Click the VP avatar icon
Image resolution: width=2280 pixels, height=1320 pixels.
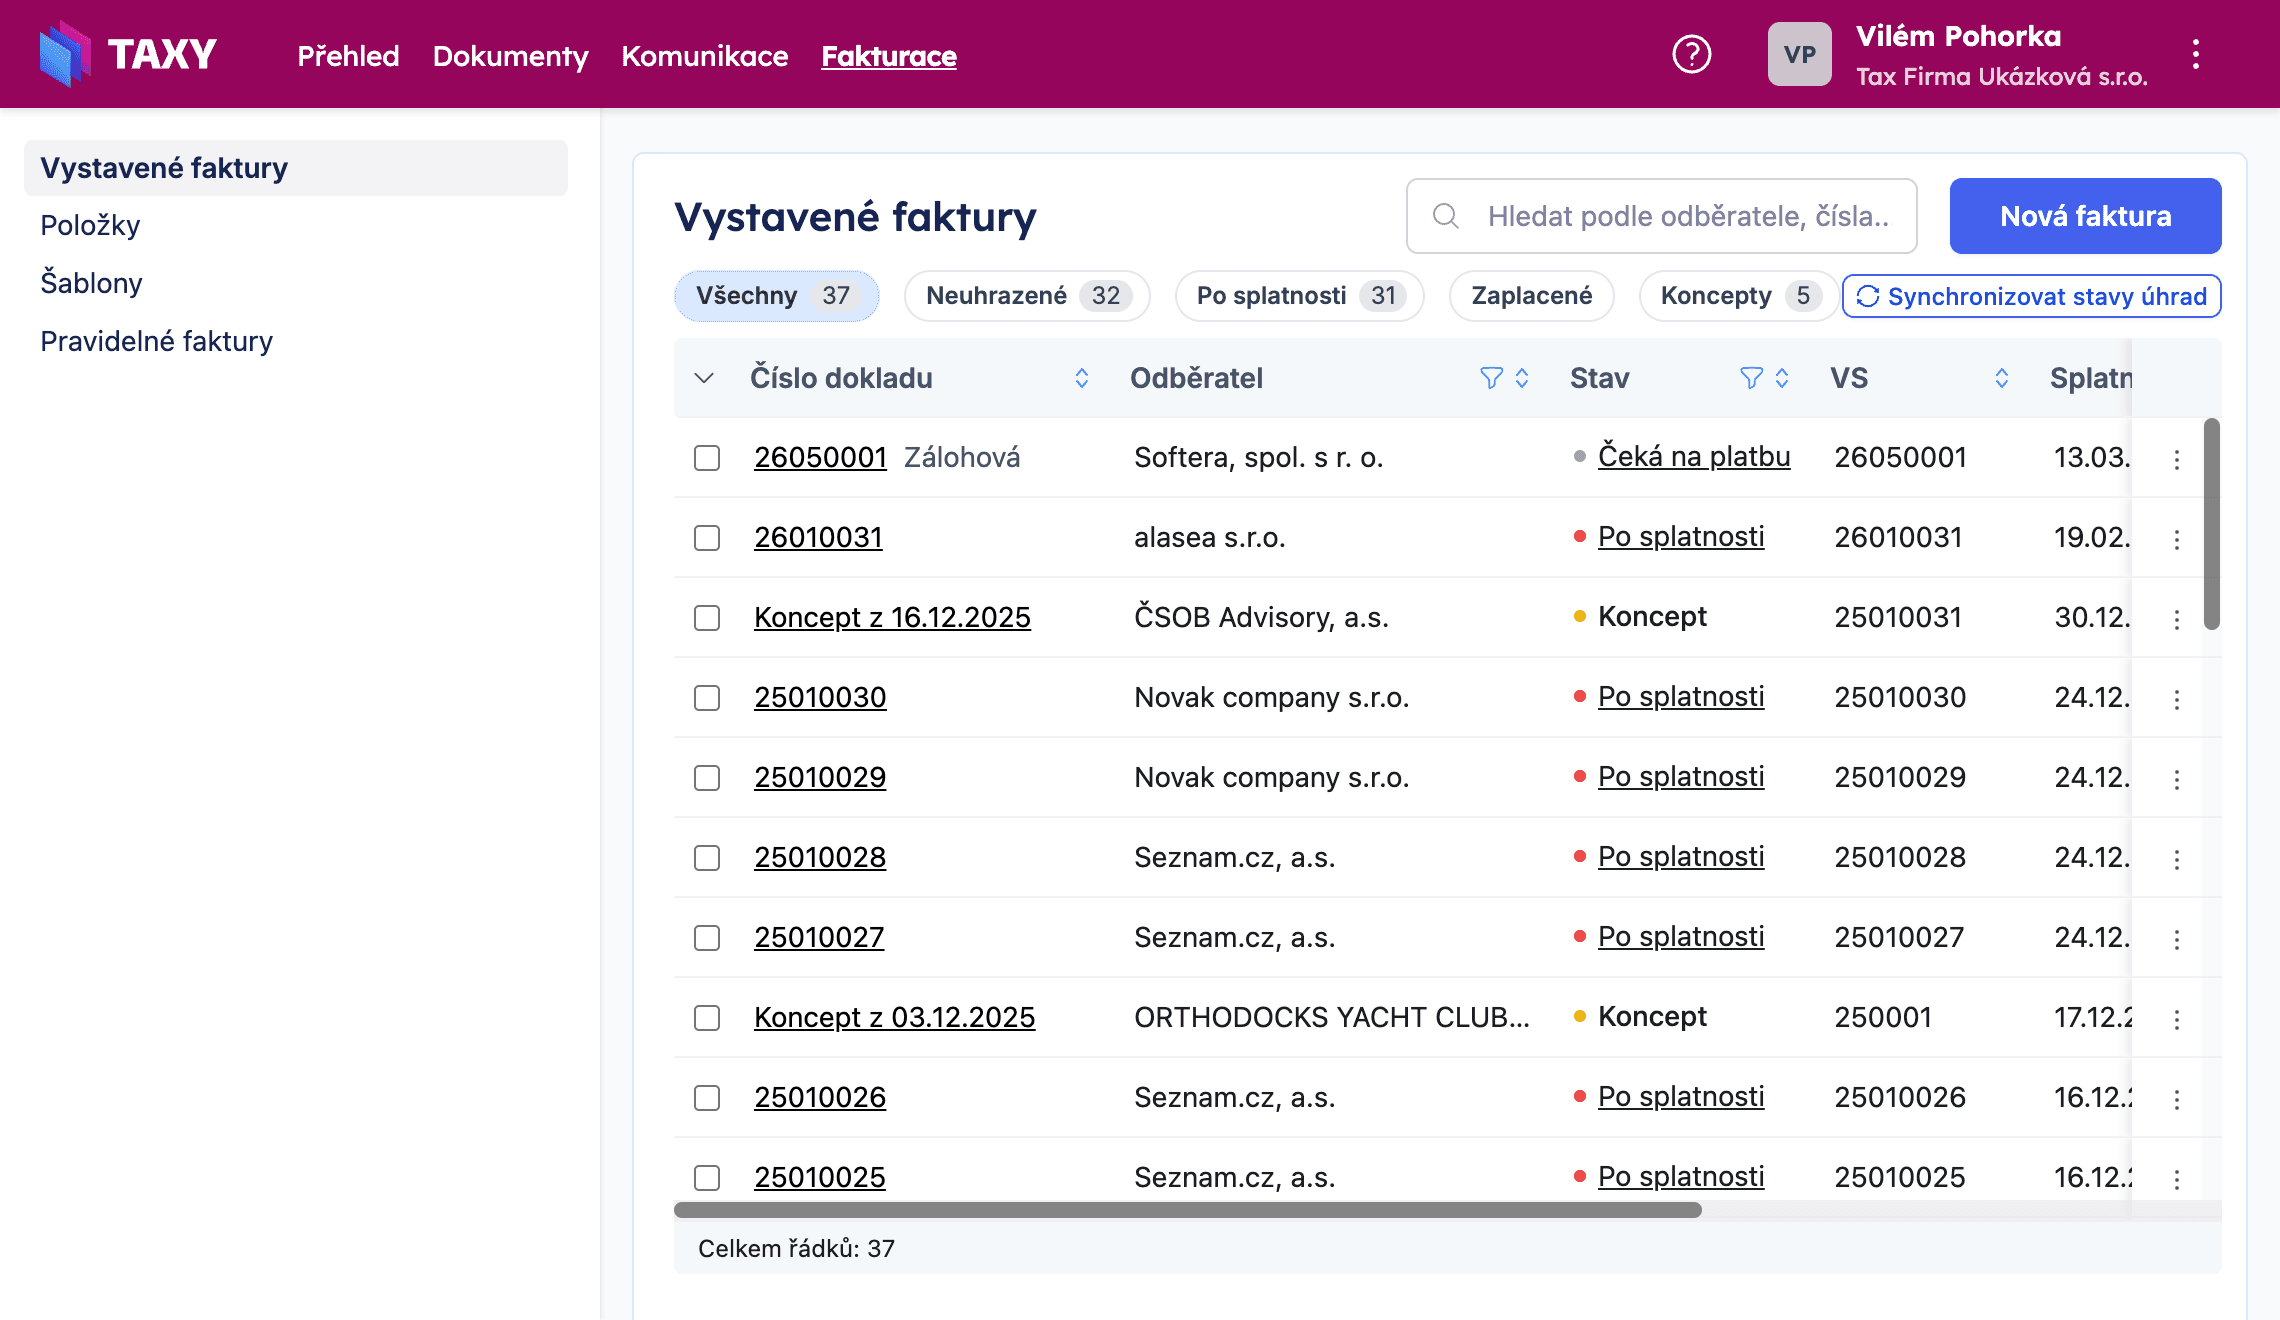click(1799, 55)
